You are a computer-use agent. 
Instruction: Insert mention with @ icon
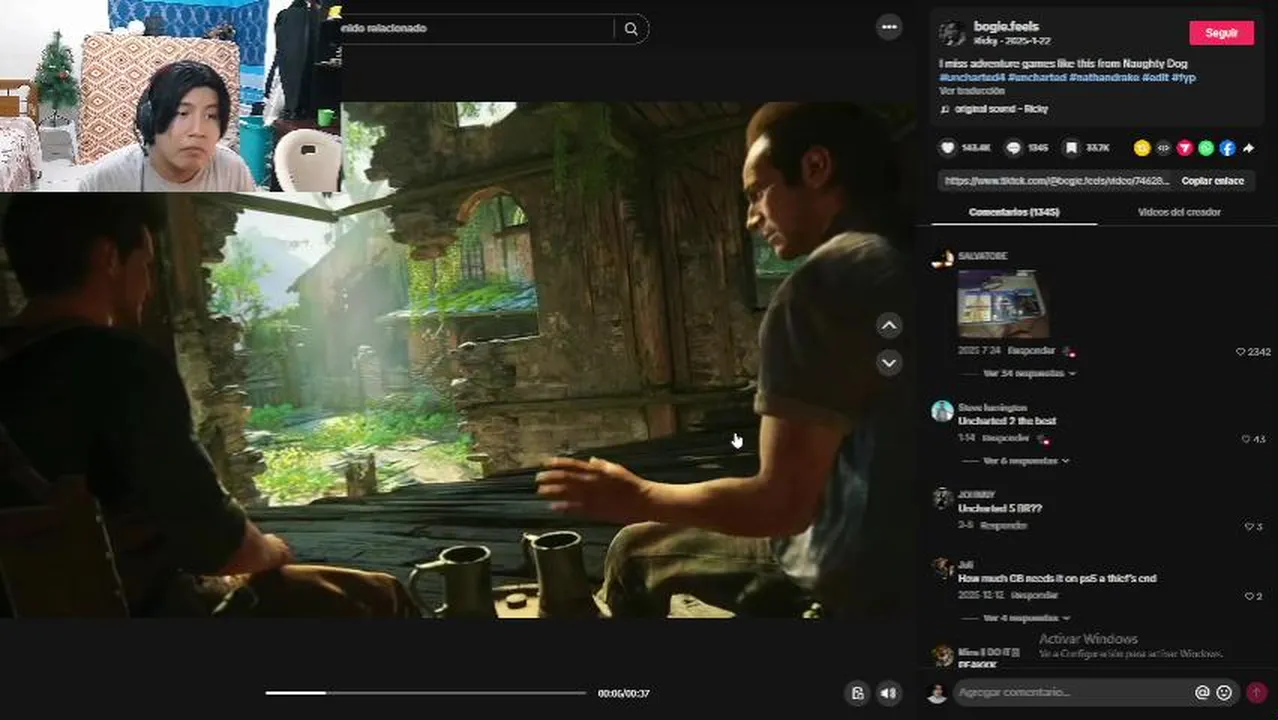(x=1202, y=692)
